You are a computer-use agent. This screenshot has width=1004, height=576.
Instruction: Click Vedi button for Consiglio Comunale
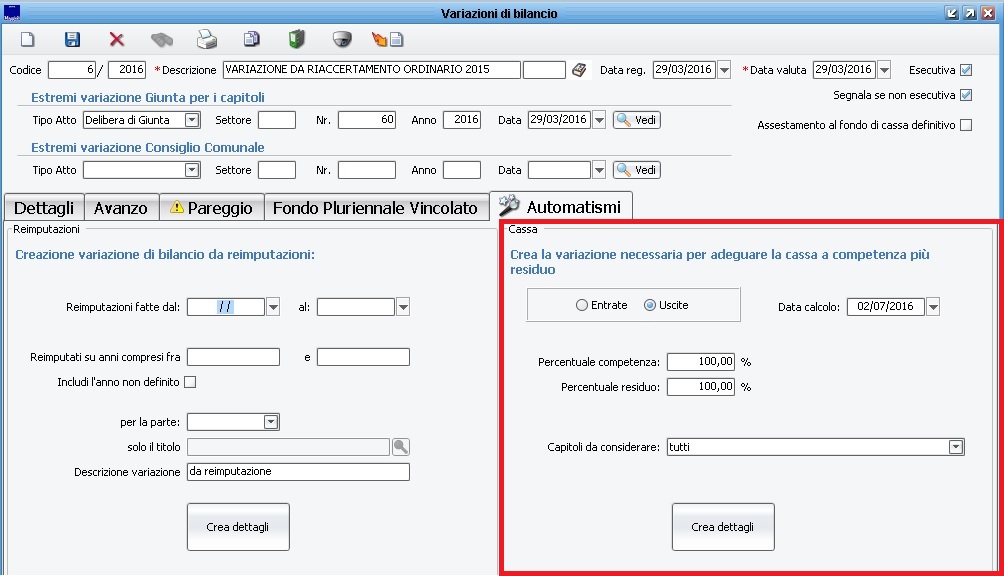(x=636, y=170)
